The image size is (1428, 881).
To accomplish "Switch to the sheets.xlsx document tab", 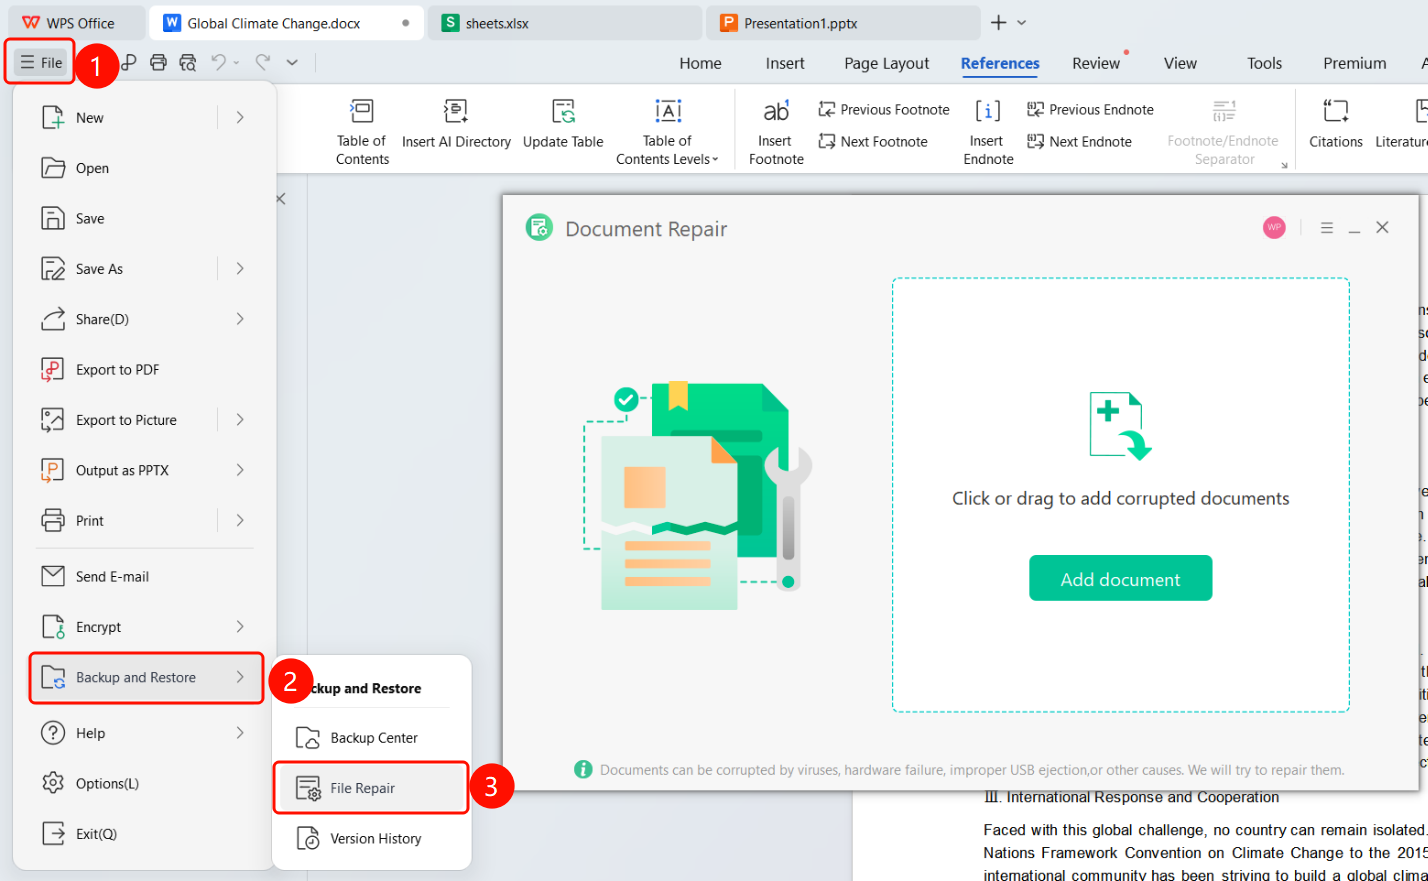I will click(565, 23).
